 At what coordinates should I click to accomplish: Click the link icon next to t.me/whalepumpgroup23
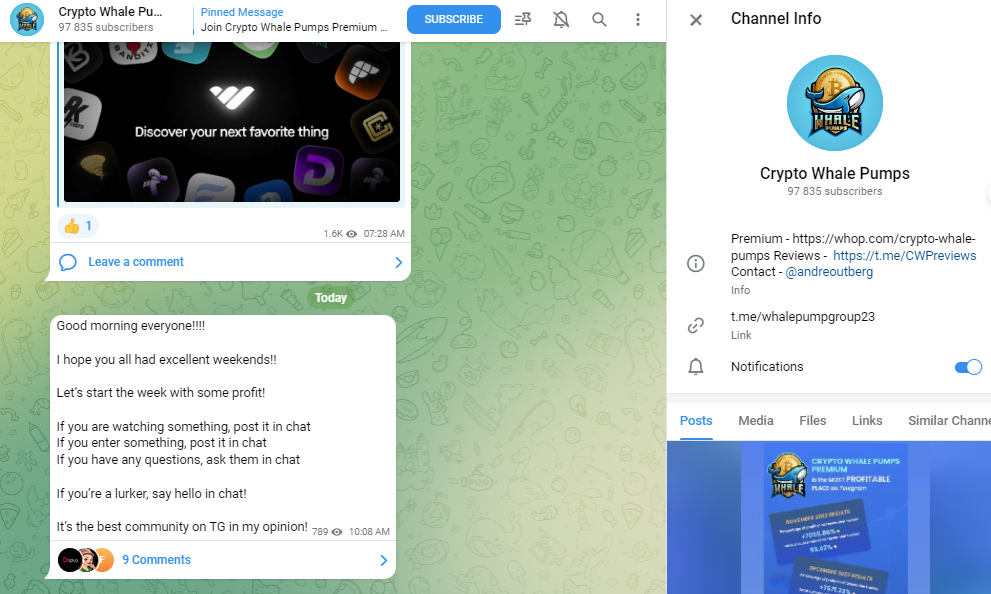coord(696,325)
